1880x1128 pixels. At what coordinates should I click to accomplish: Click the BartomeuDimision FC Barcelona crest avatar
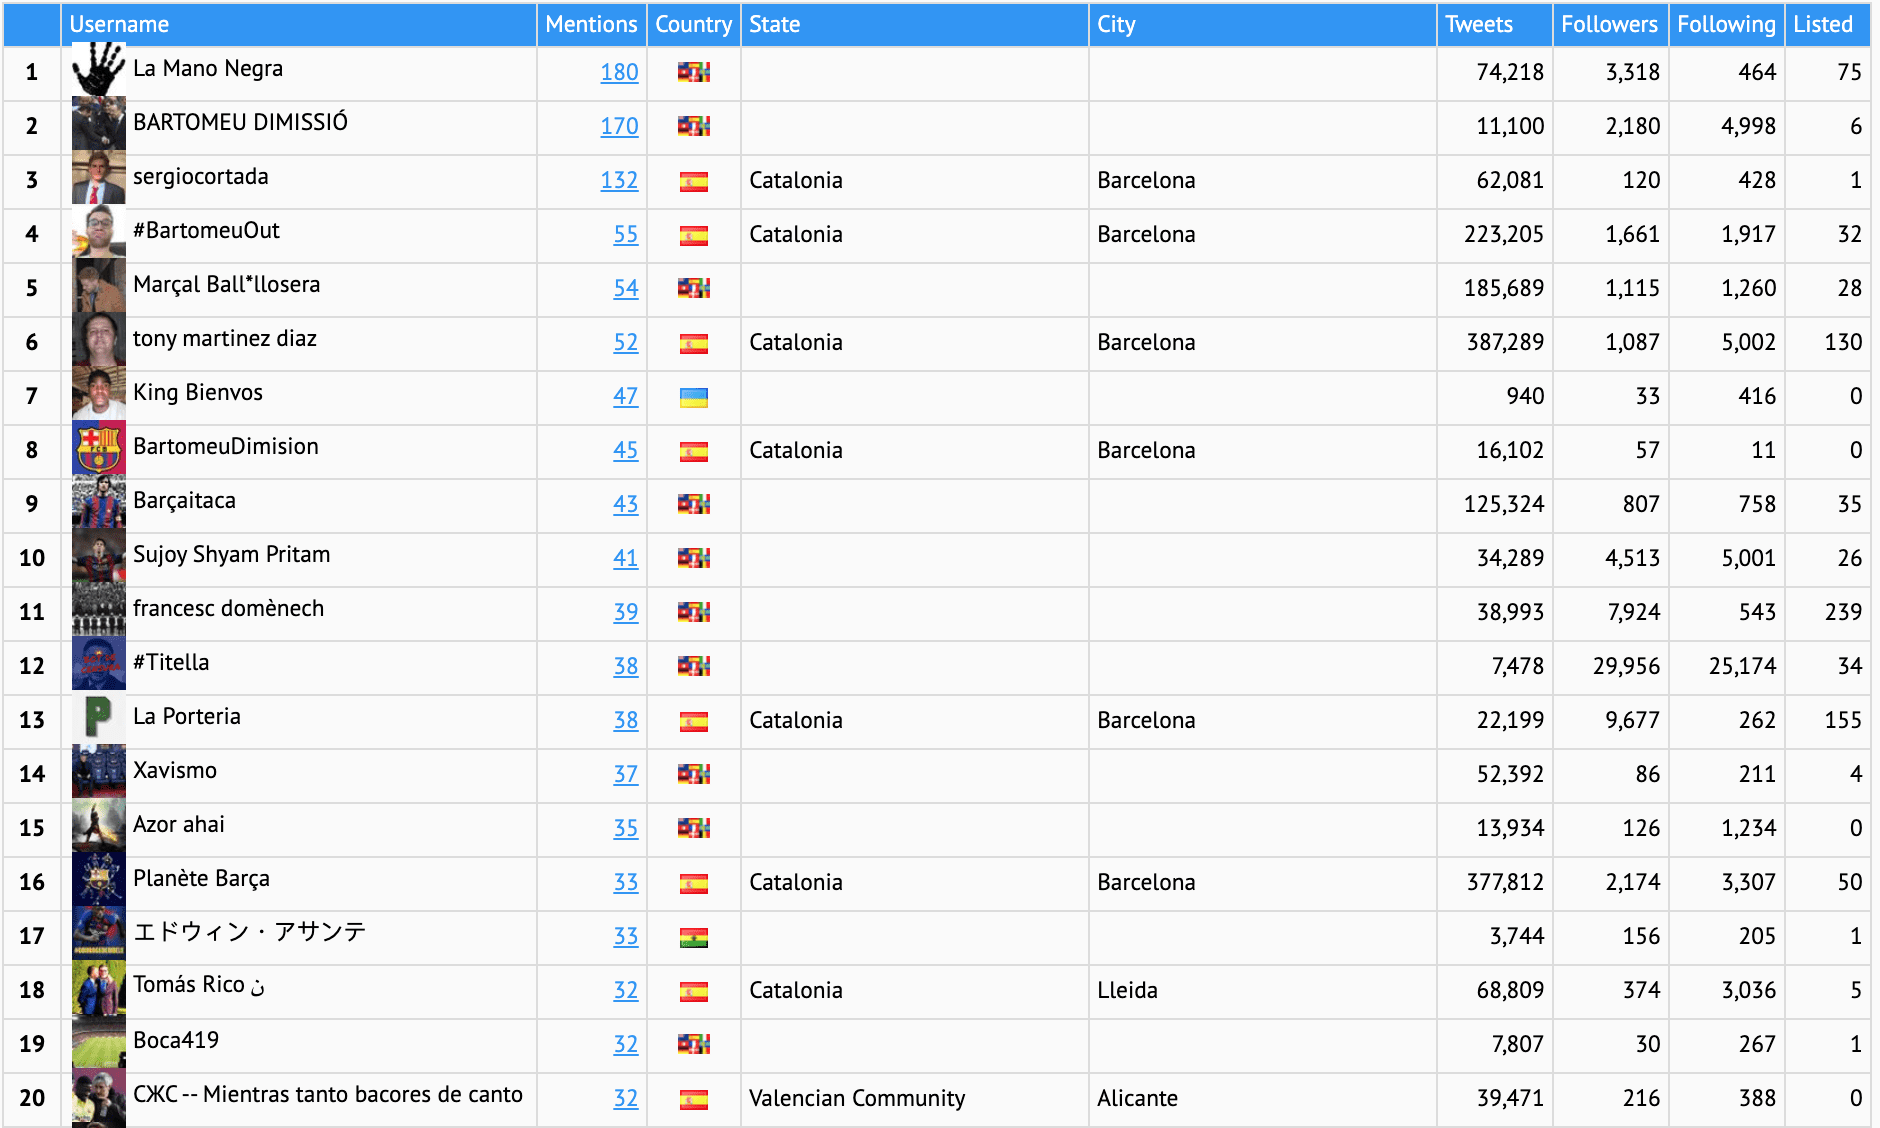[x=98, y=449]
